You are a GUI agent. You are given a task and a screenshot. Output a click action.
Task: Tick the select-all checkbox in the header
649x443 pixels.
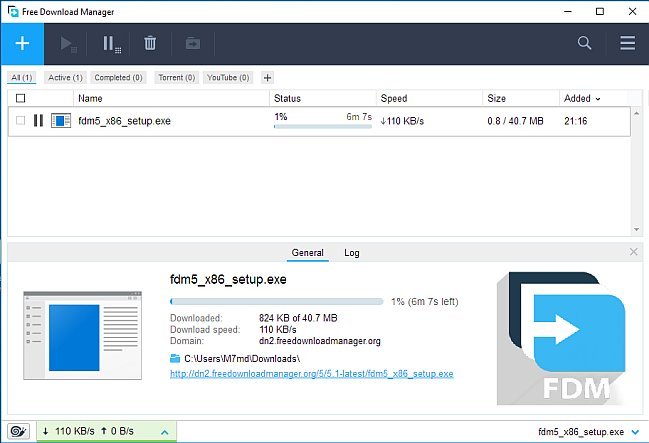[x=20, y=98]
